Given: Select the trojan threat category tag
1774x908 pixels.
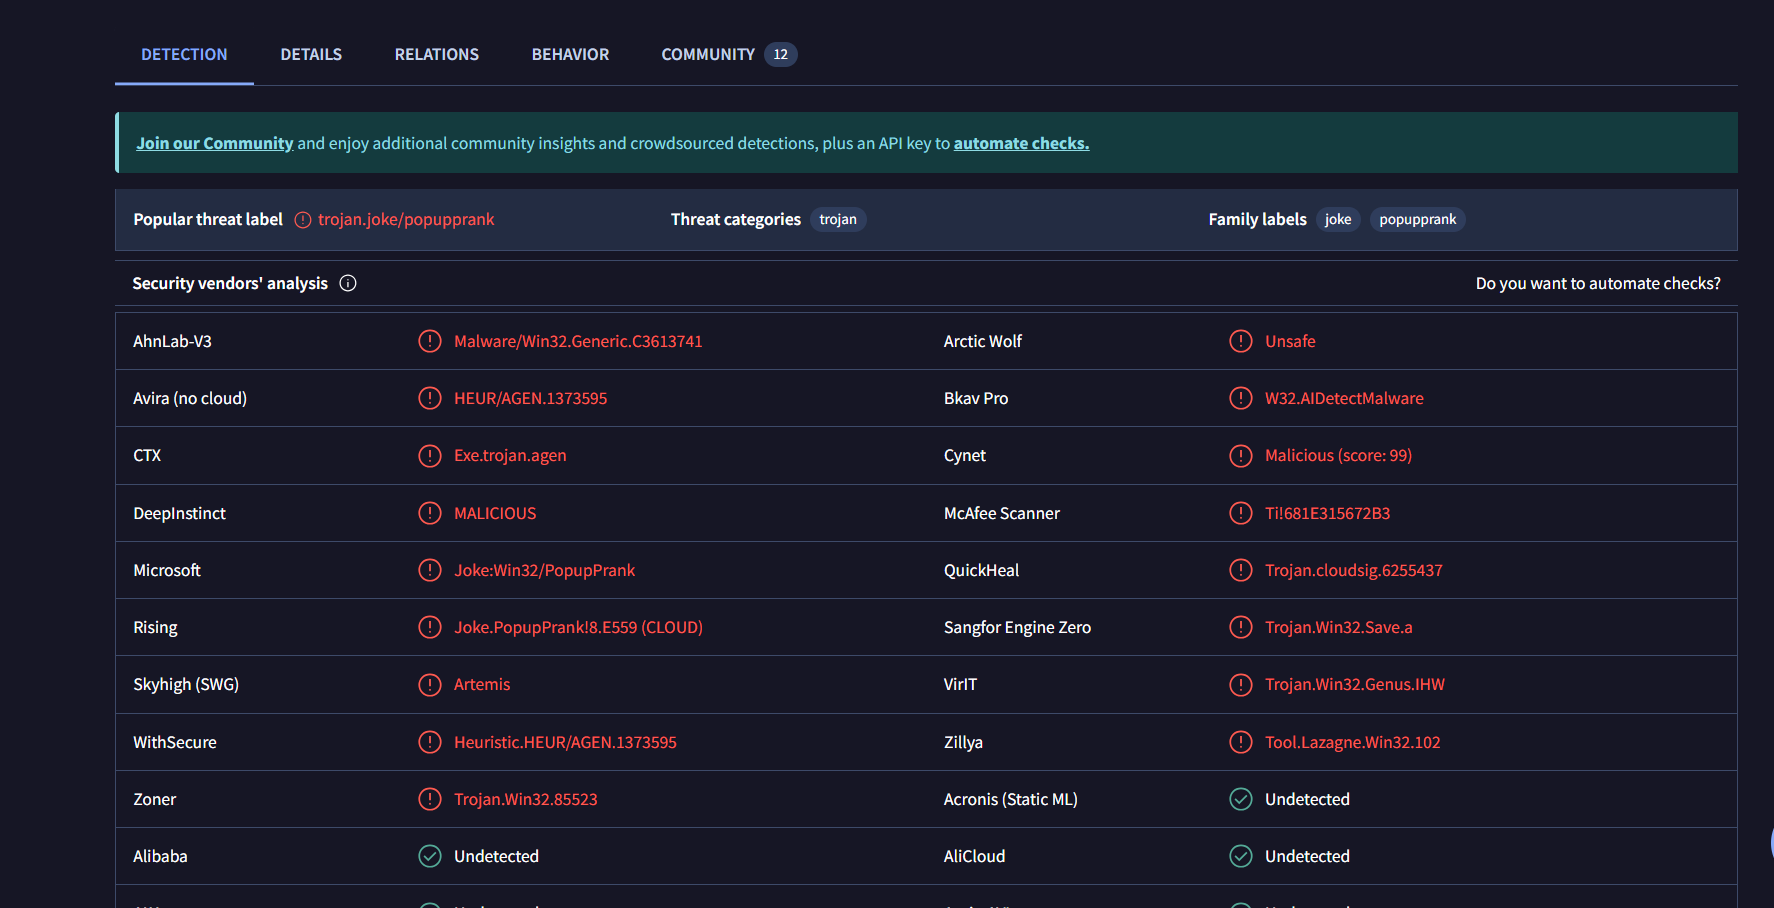Looking at the screenshot, I should pos(838,220).
